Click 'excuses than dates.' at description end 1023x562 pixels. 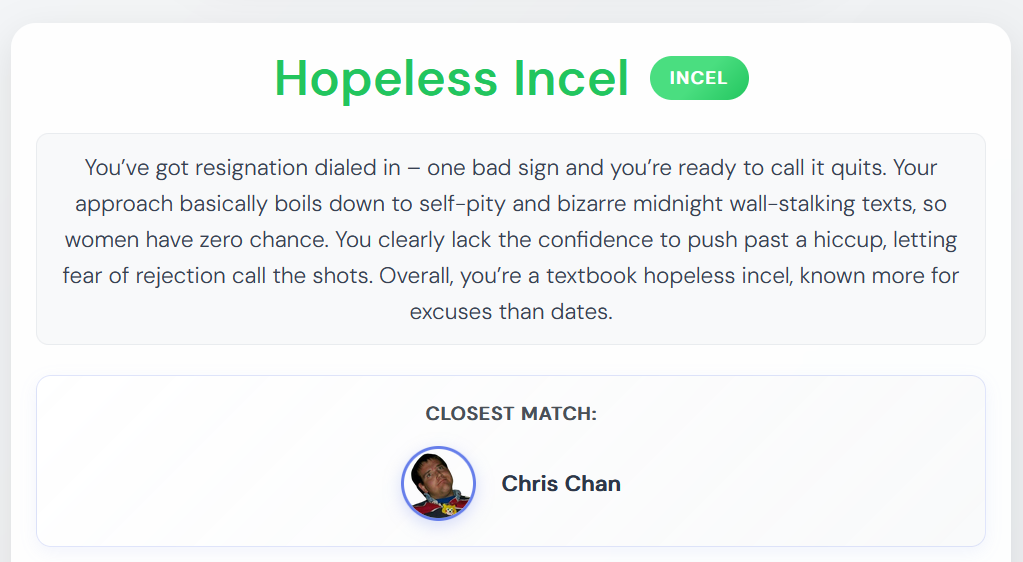tap(511, 311)
